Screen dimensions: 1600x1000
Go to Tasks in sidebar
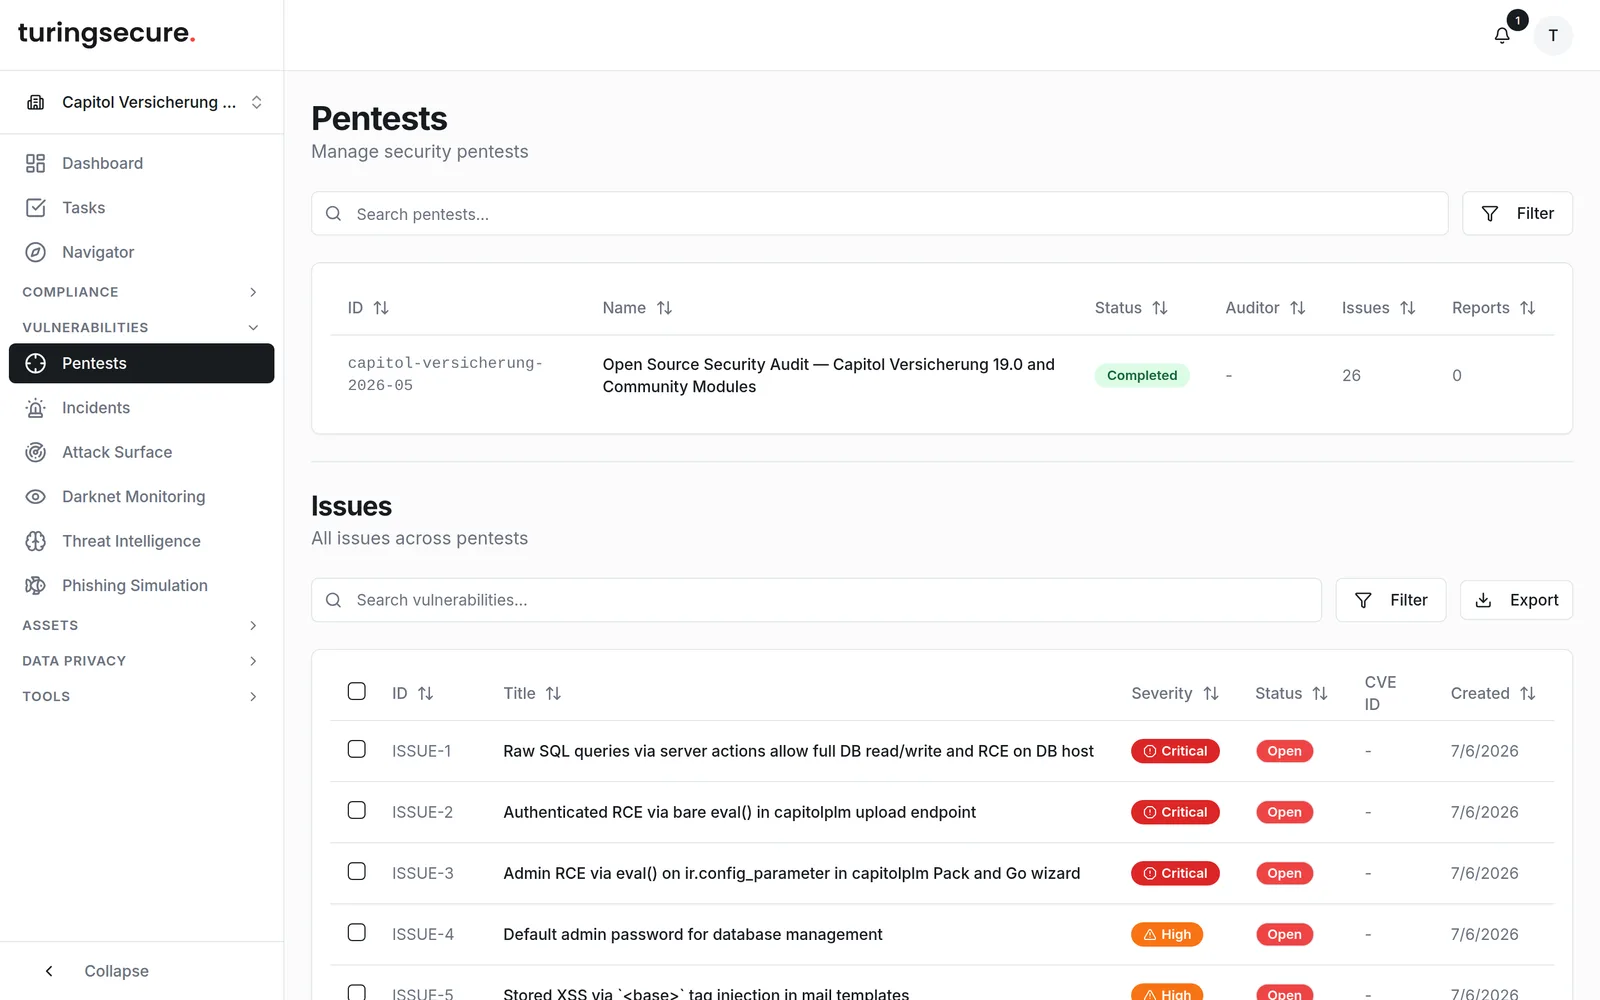(141, 208)
